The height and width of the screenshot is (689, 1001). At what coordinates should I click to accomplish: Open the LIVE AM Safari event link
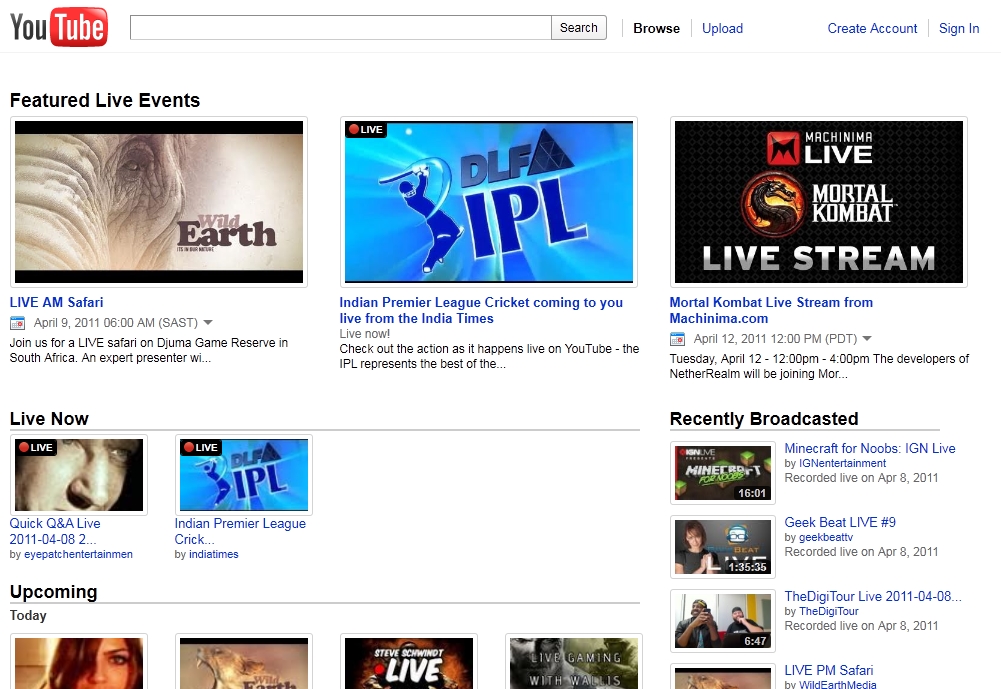click(56, 303)
